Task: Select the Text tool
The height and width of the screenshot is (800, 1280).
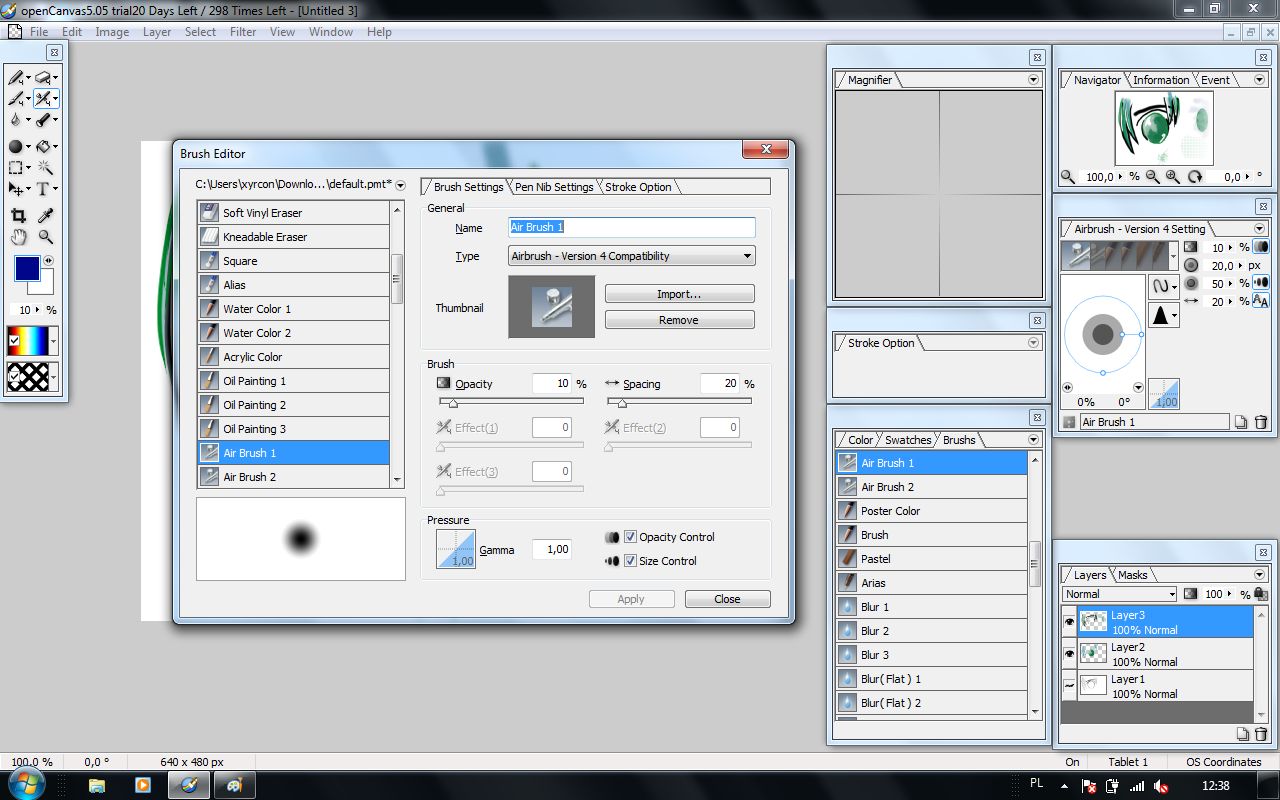Action: [x=43, y=189]
